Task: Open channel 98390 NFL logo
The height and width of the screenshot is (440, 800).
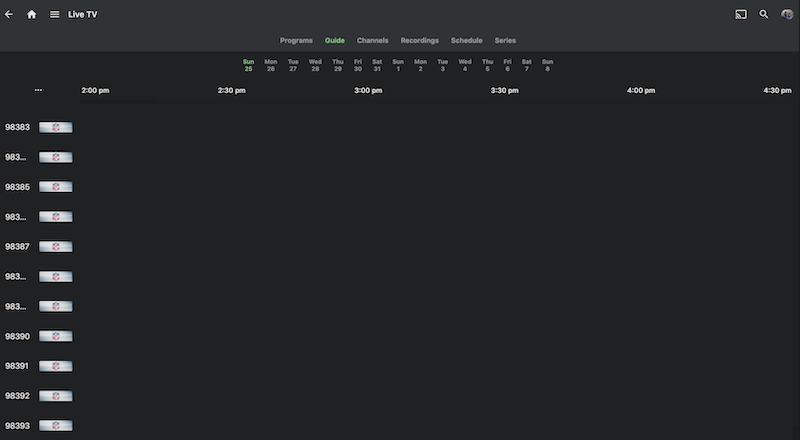Action: [56, 336]
